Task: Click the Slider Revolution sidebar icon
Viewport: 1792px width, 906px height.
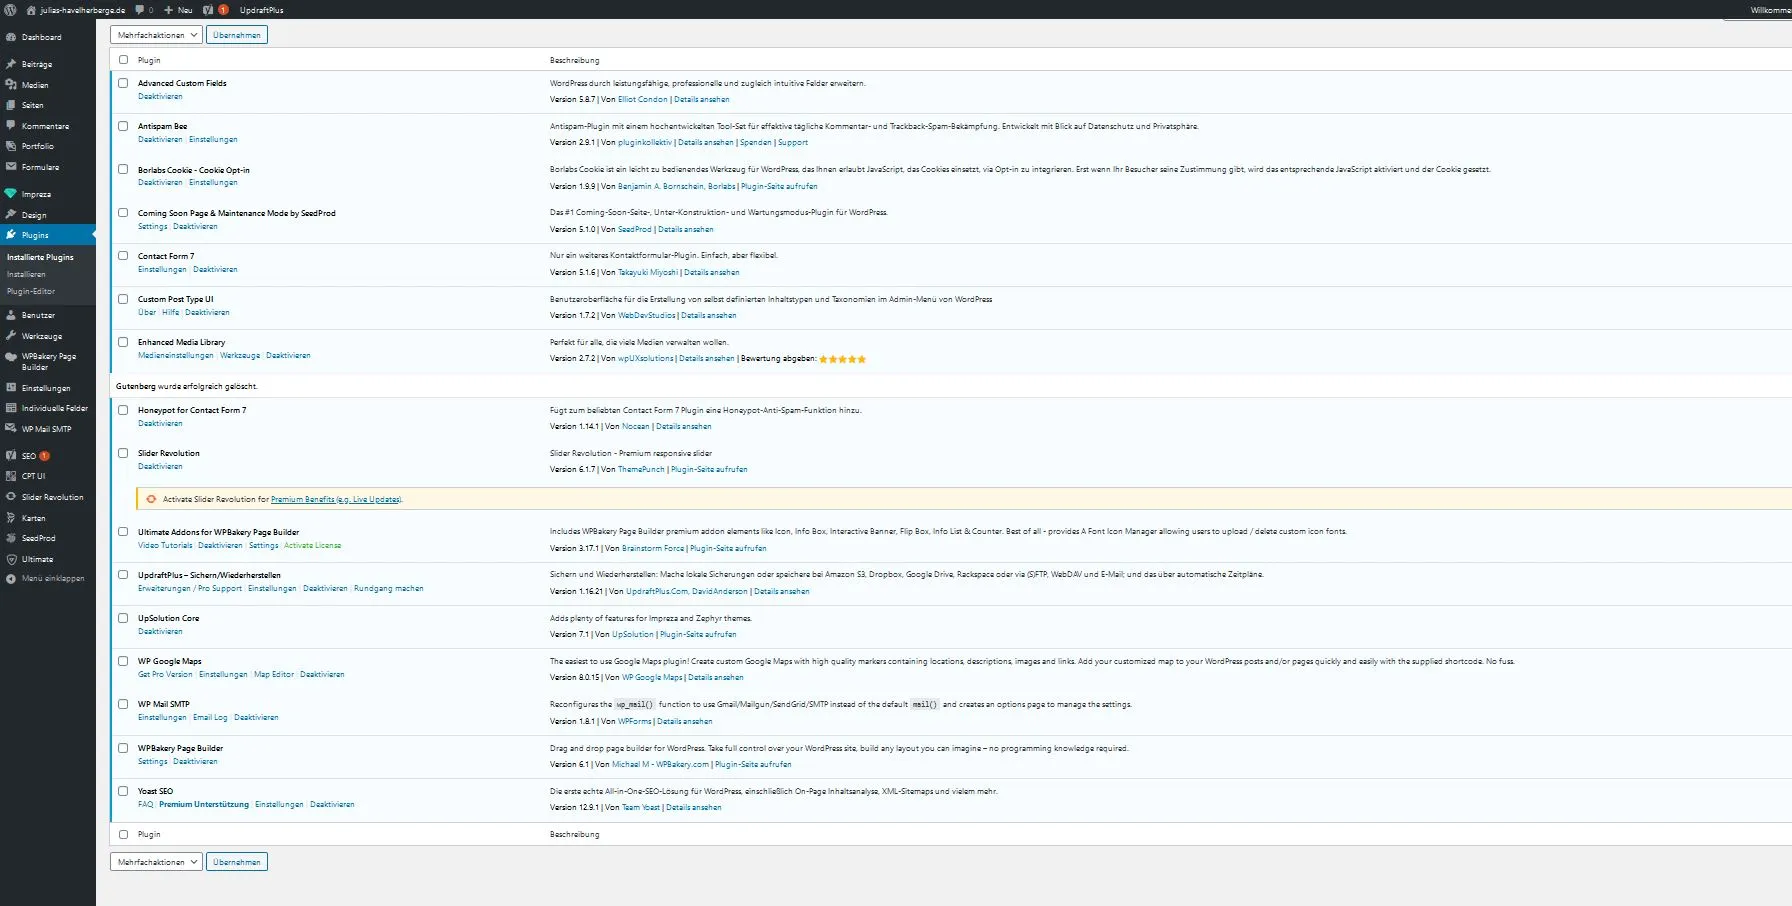Action: click(x=11, y=497)
